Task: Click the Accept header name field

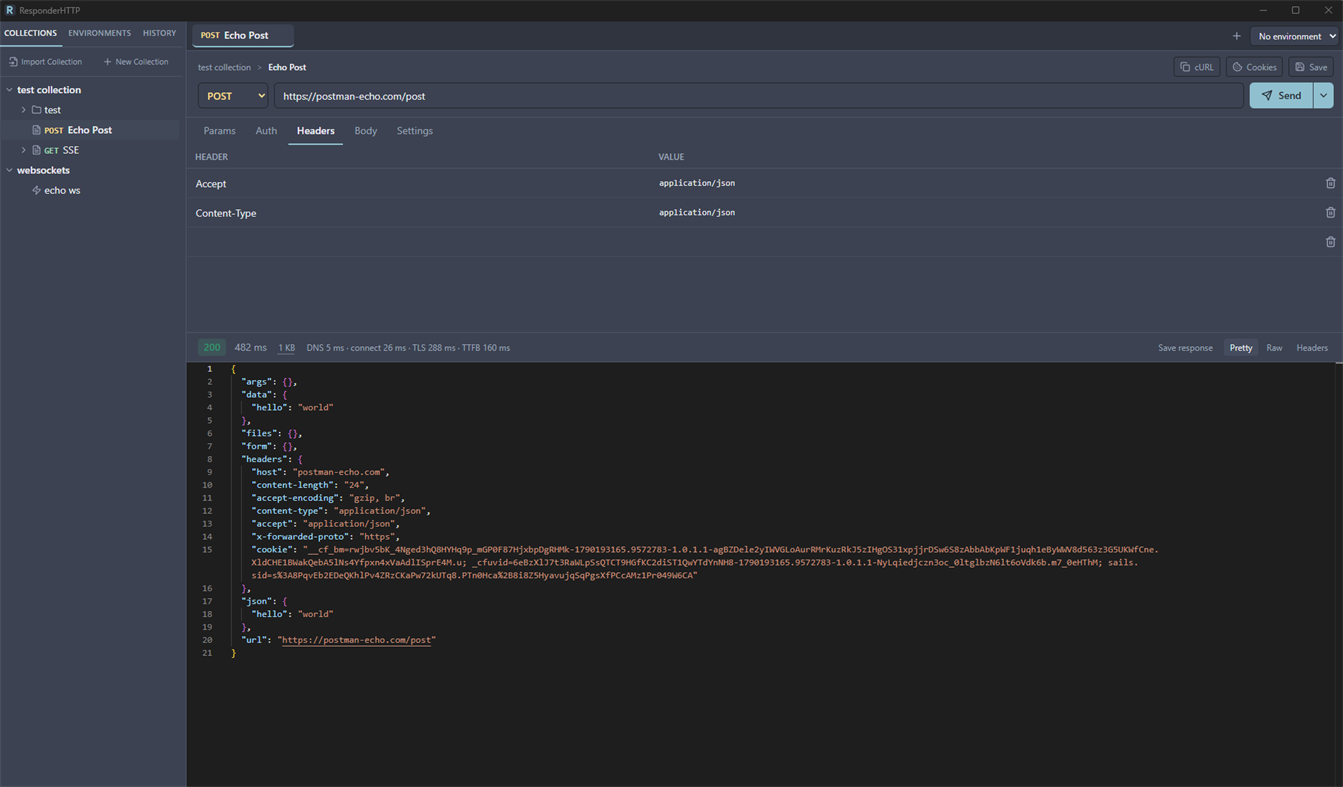Action: 420,183
